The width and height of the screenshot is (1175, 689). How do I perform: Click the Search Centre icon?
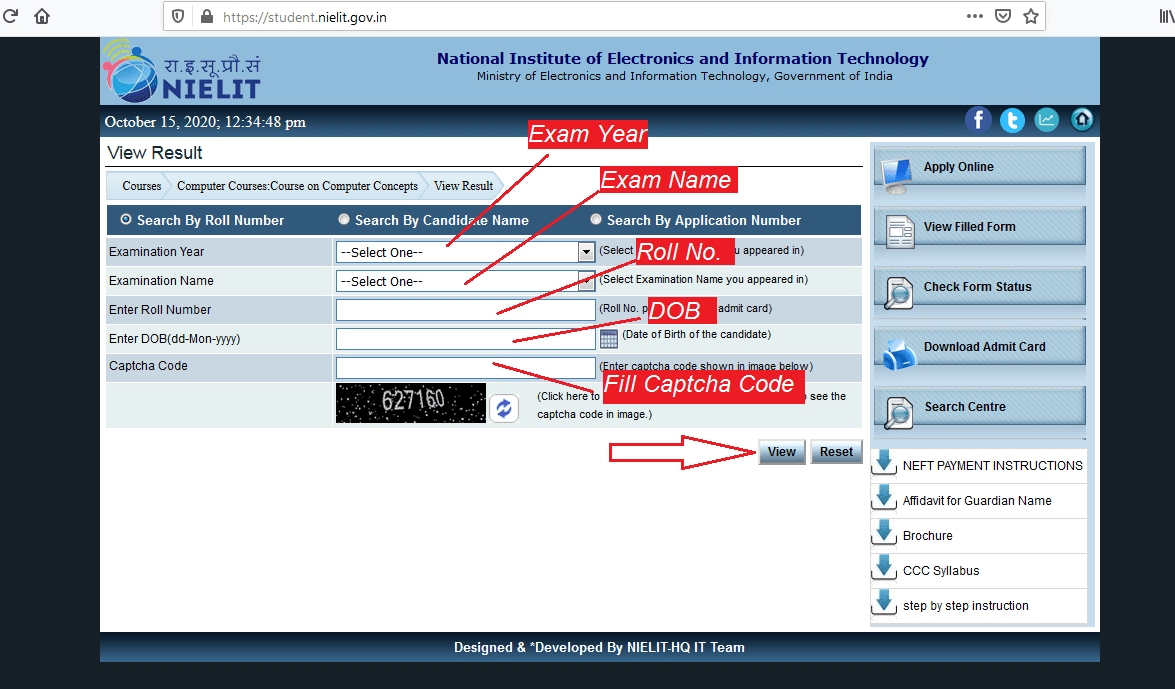[x=897, y=410]
